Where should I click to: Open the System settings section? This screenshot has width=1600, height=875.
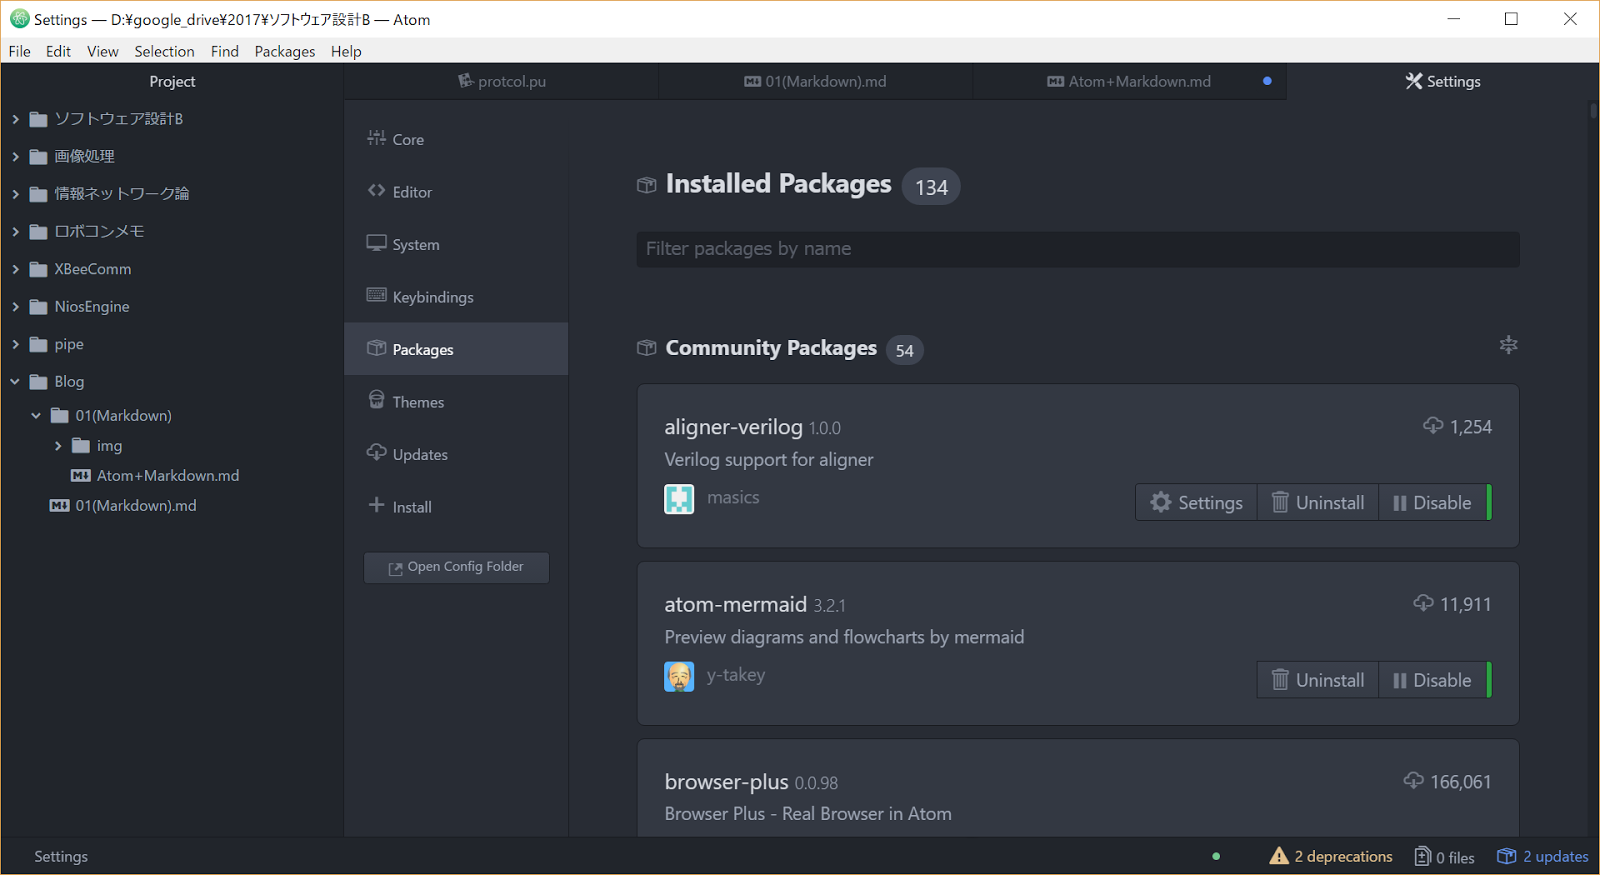(x=456, y=244)
